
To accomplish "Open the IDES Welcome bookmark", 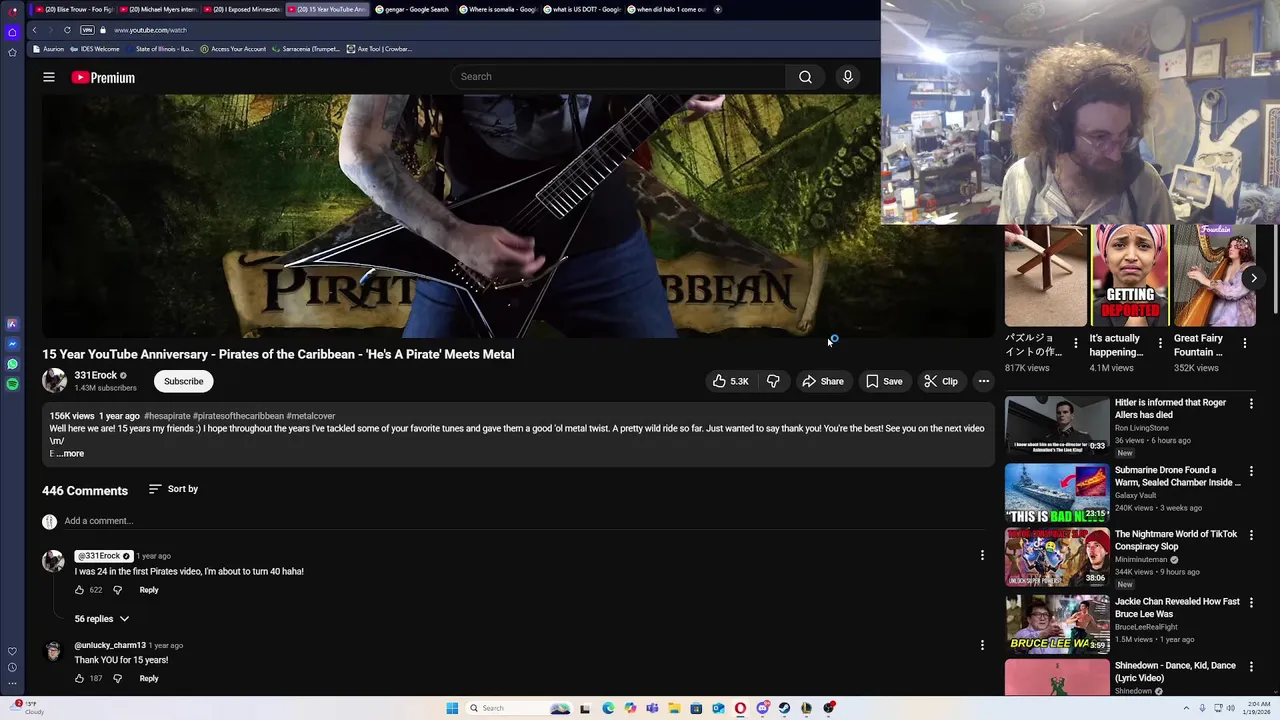I will pos(94,49).
